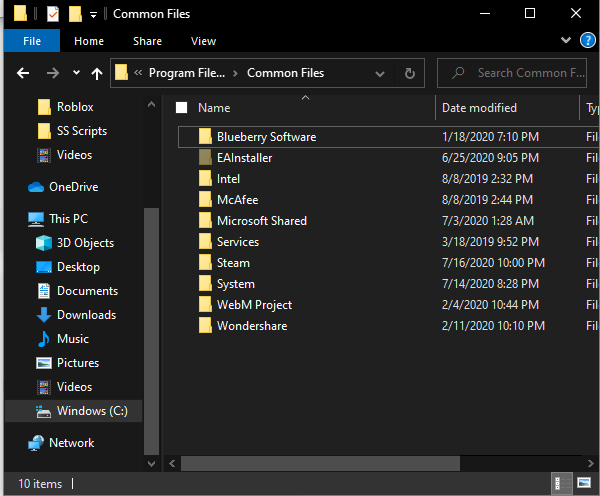
Task: Open the address bar history dropdown
Action: (x=380, y=73)
